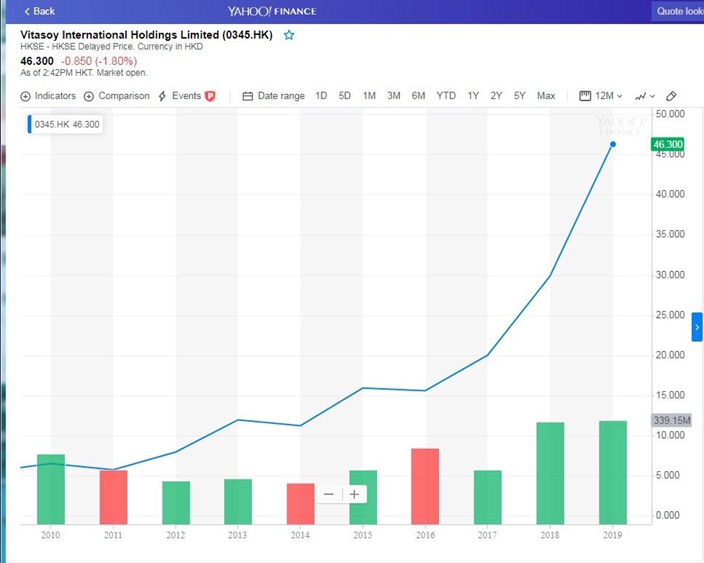This screenshot has width=704, height=563.
Task: Click the HKSE Delayed Price subtitle
Action: click(111, 47)
